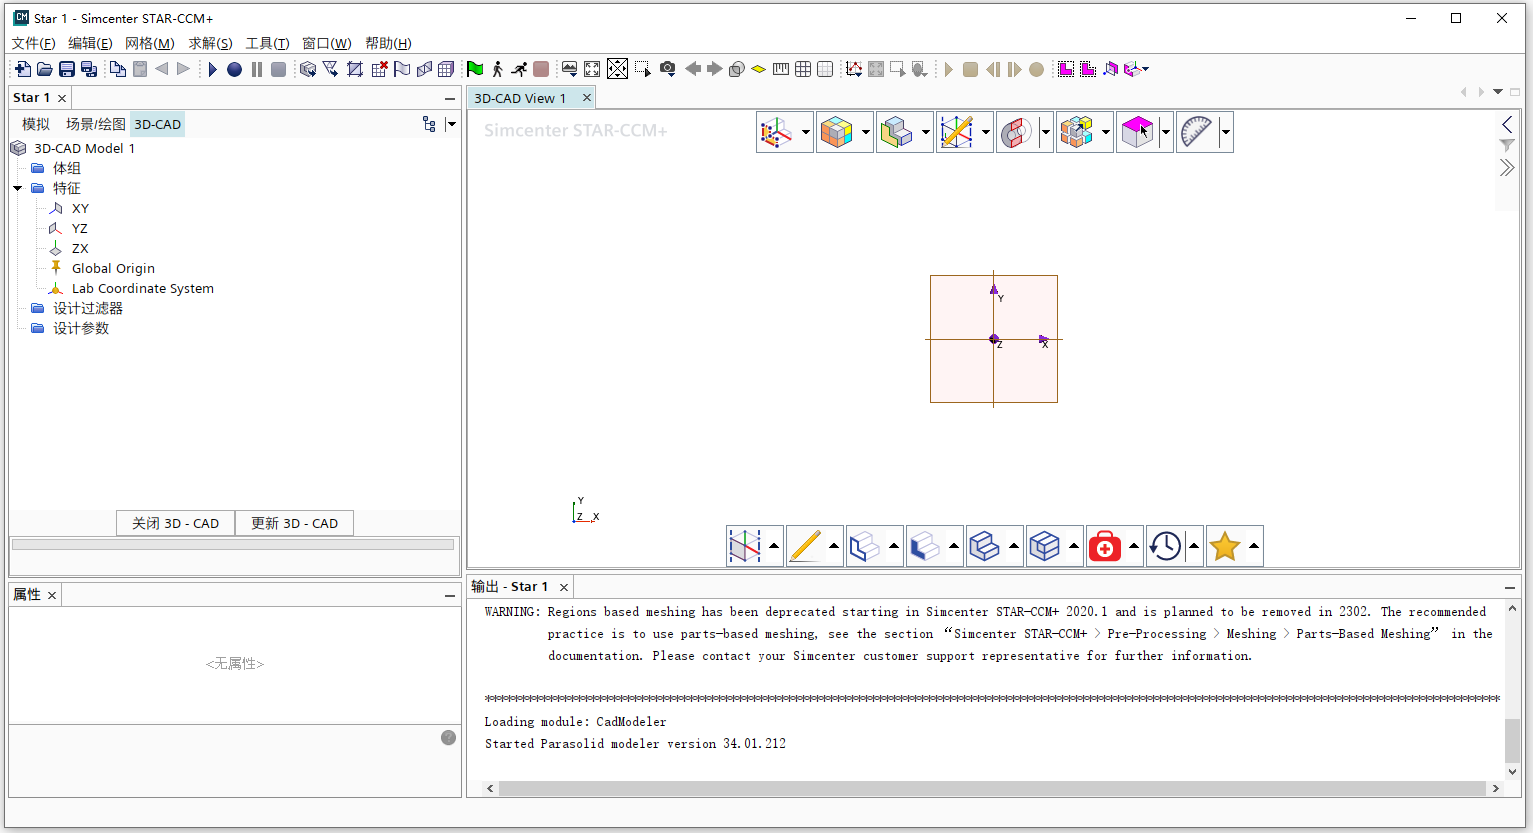Open dropdown next to colored cube icon
The height and width of the screenshot is (833, 1533).
coord(865,132)
